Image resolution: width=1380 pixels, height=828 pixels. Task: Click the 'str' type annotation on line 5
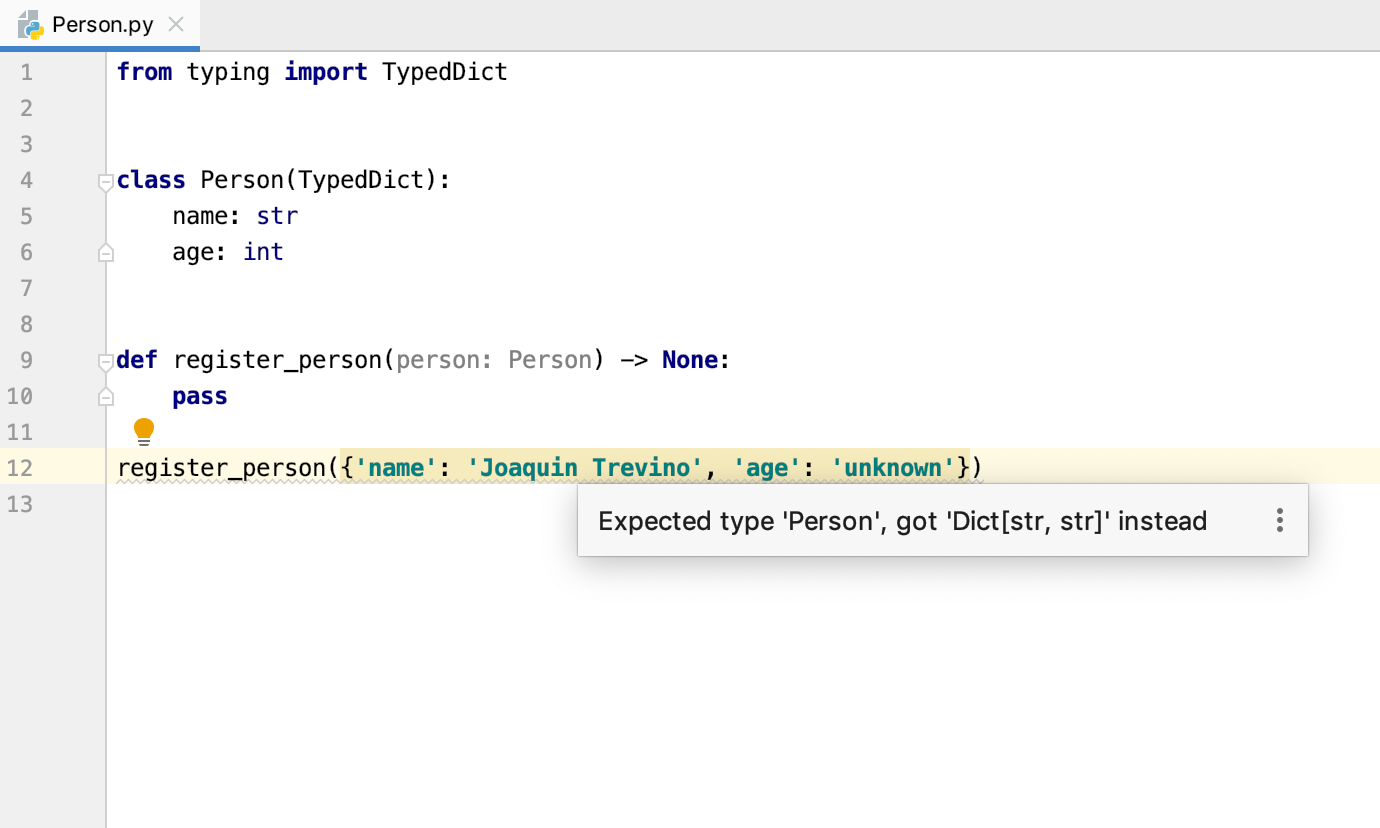277,216
